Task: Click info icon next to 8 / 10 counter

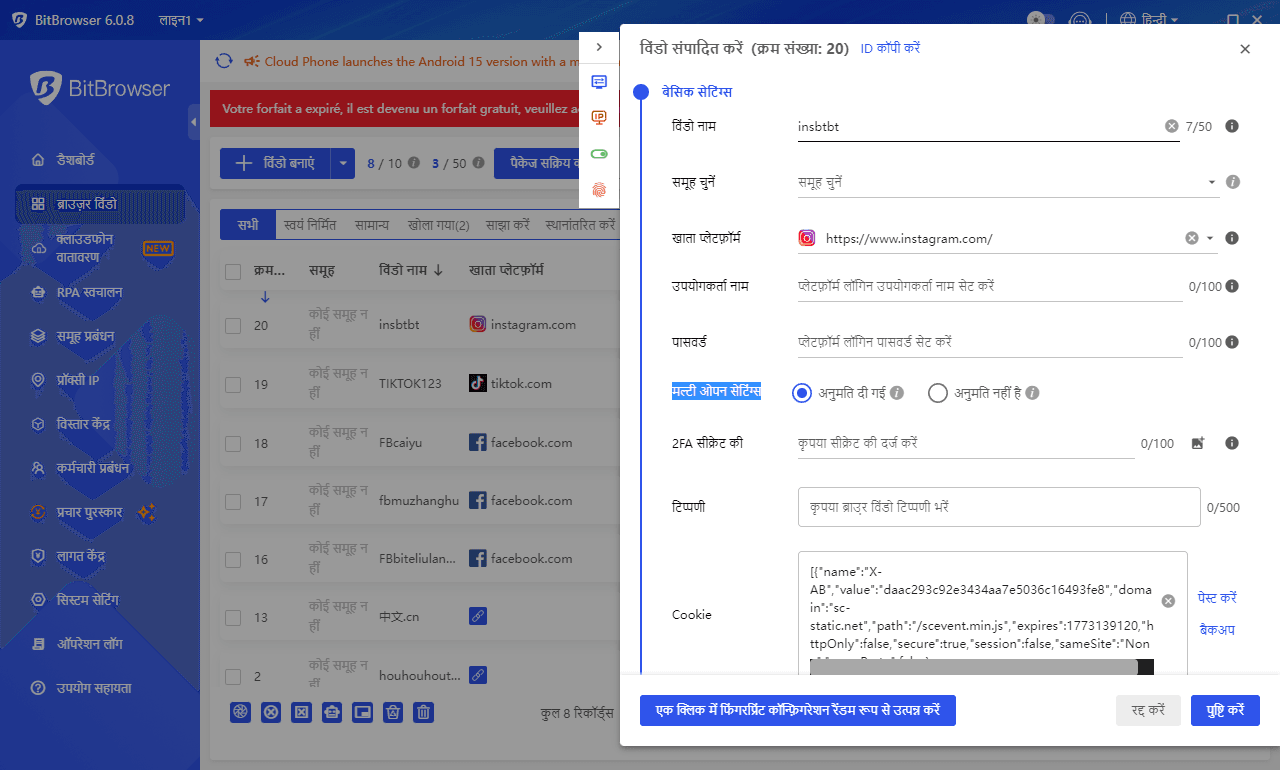Action: point(414,163)
